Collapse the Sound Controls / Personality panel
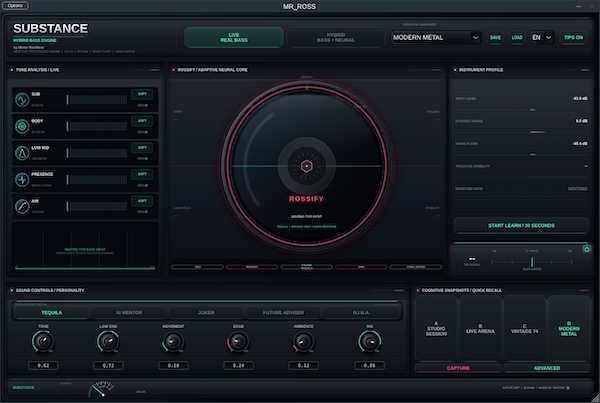Image resolution: width=600 pixels, height=403 pixels. 399,290
